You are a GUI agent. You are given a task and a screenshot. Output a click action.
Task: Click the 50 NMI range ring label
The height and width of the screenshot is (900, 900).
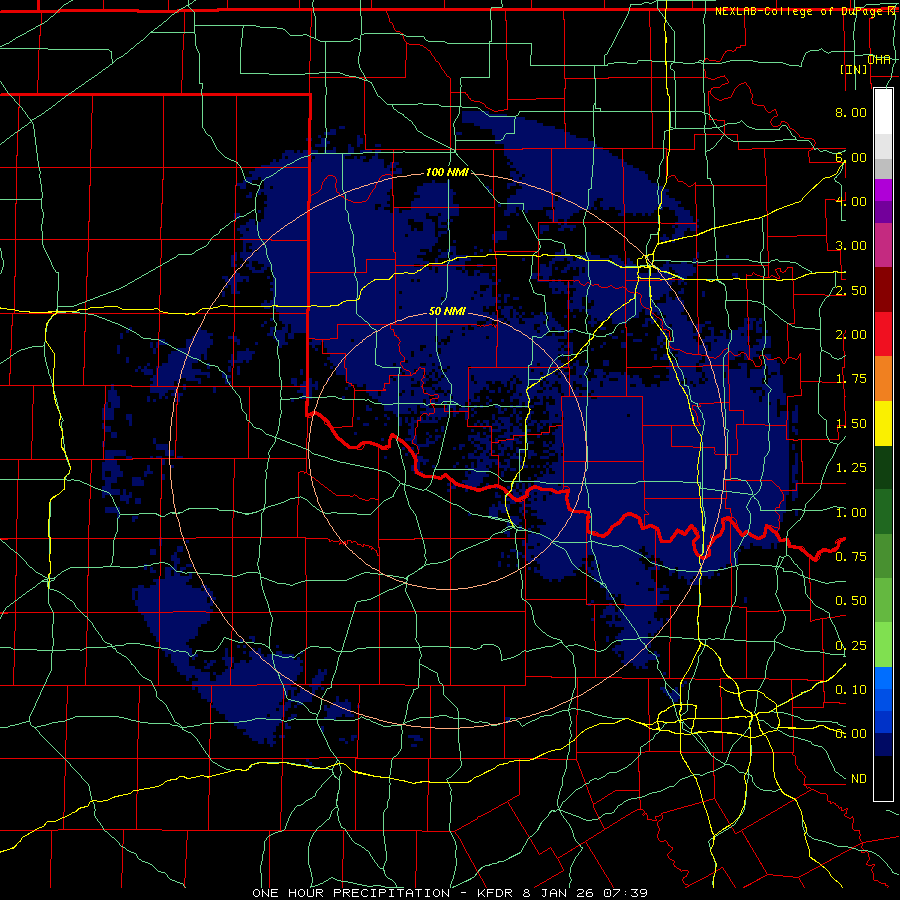447,311
